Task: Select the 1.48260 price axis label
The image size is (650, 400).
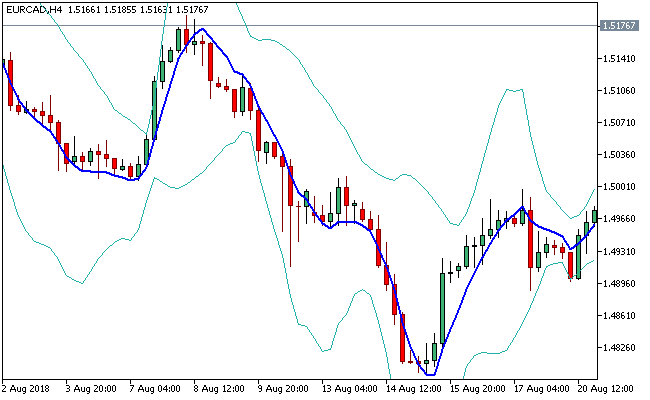Action: pyautogui.click(x=620, y=348)
